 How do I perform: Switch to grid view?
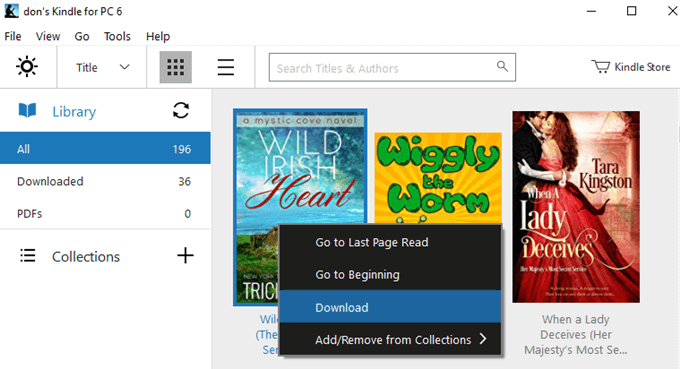tap(176, 67)
